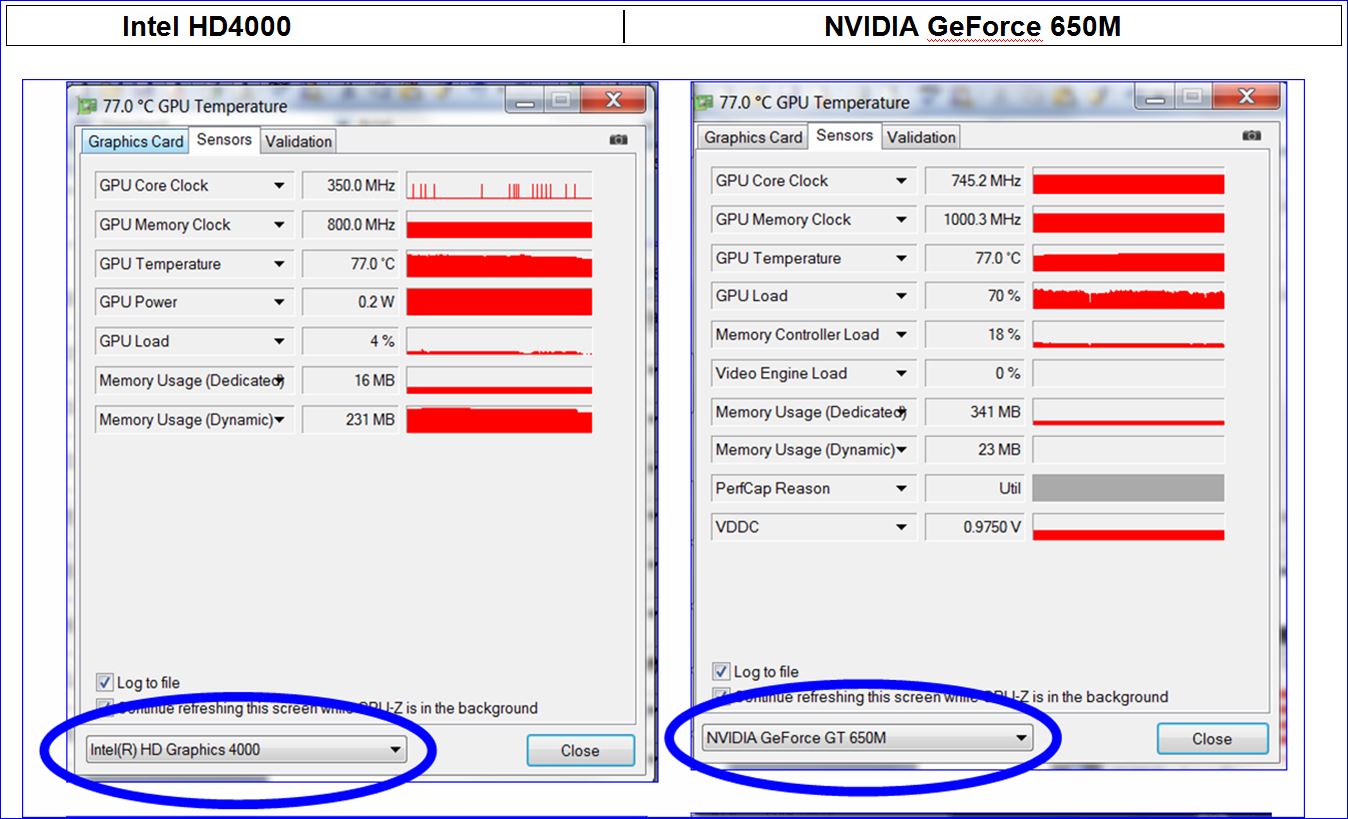Open Memory Usage (Dedicated) dropdown in NVIDIA window
Screen dimensions: 1348x819
[901, 412]
